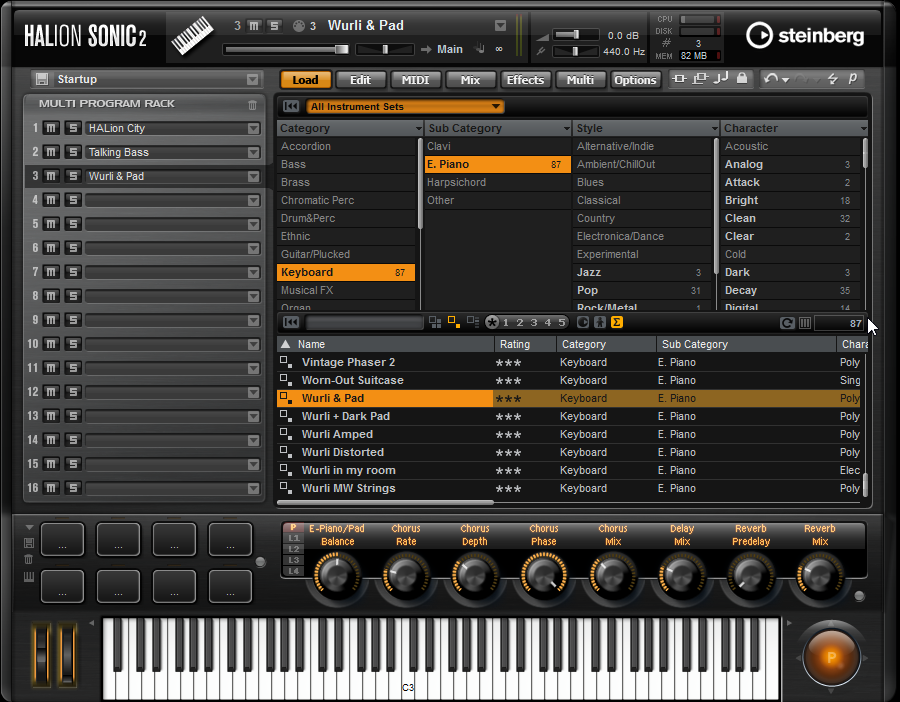Click the third list view filter icon
Image resolution: width=900 pixels, height=702 pixels.
point(473,322)
